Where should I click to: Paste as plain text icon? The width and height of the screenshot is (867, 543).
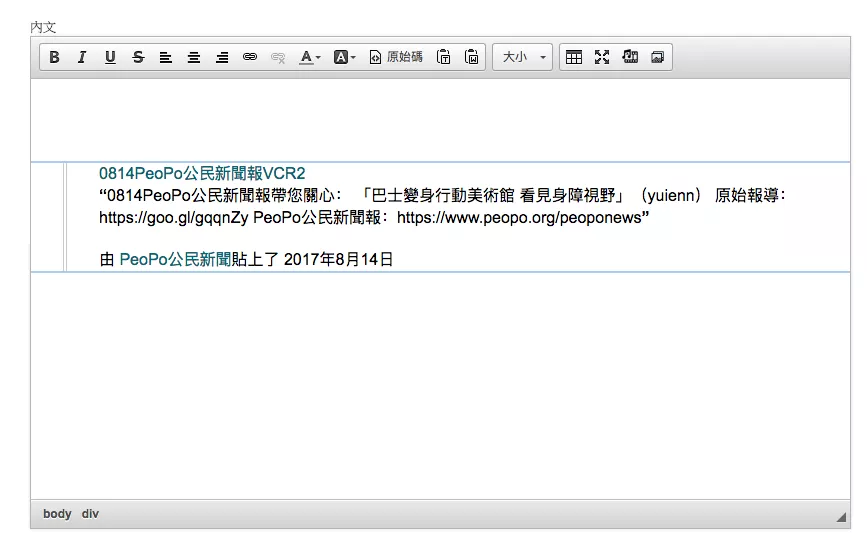coord(443,57)
